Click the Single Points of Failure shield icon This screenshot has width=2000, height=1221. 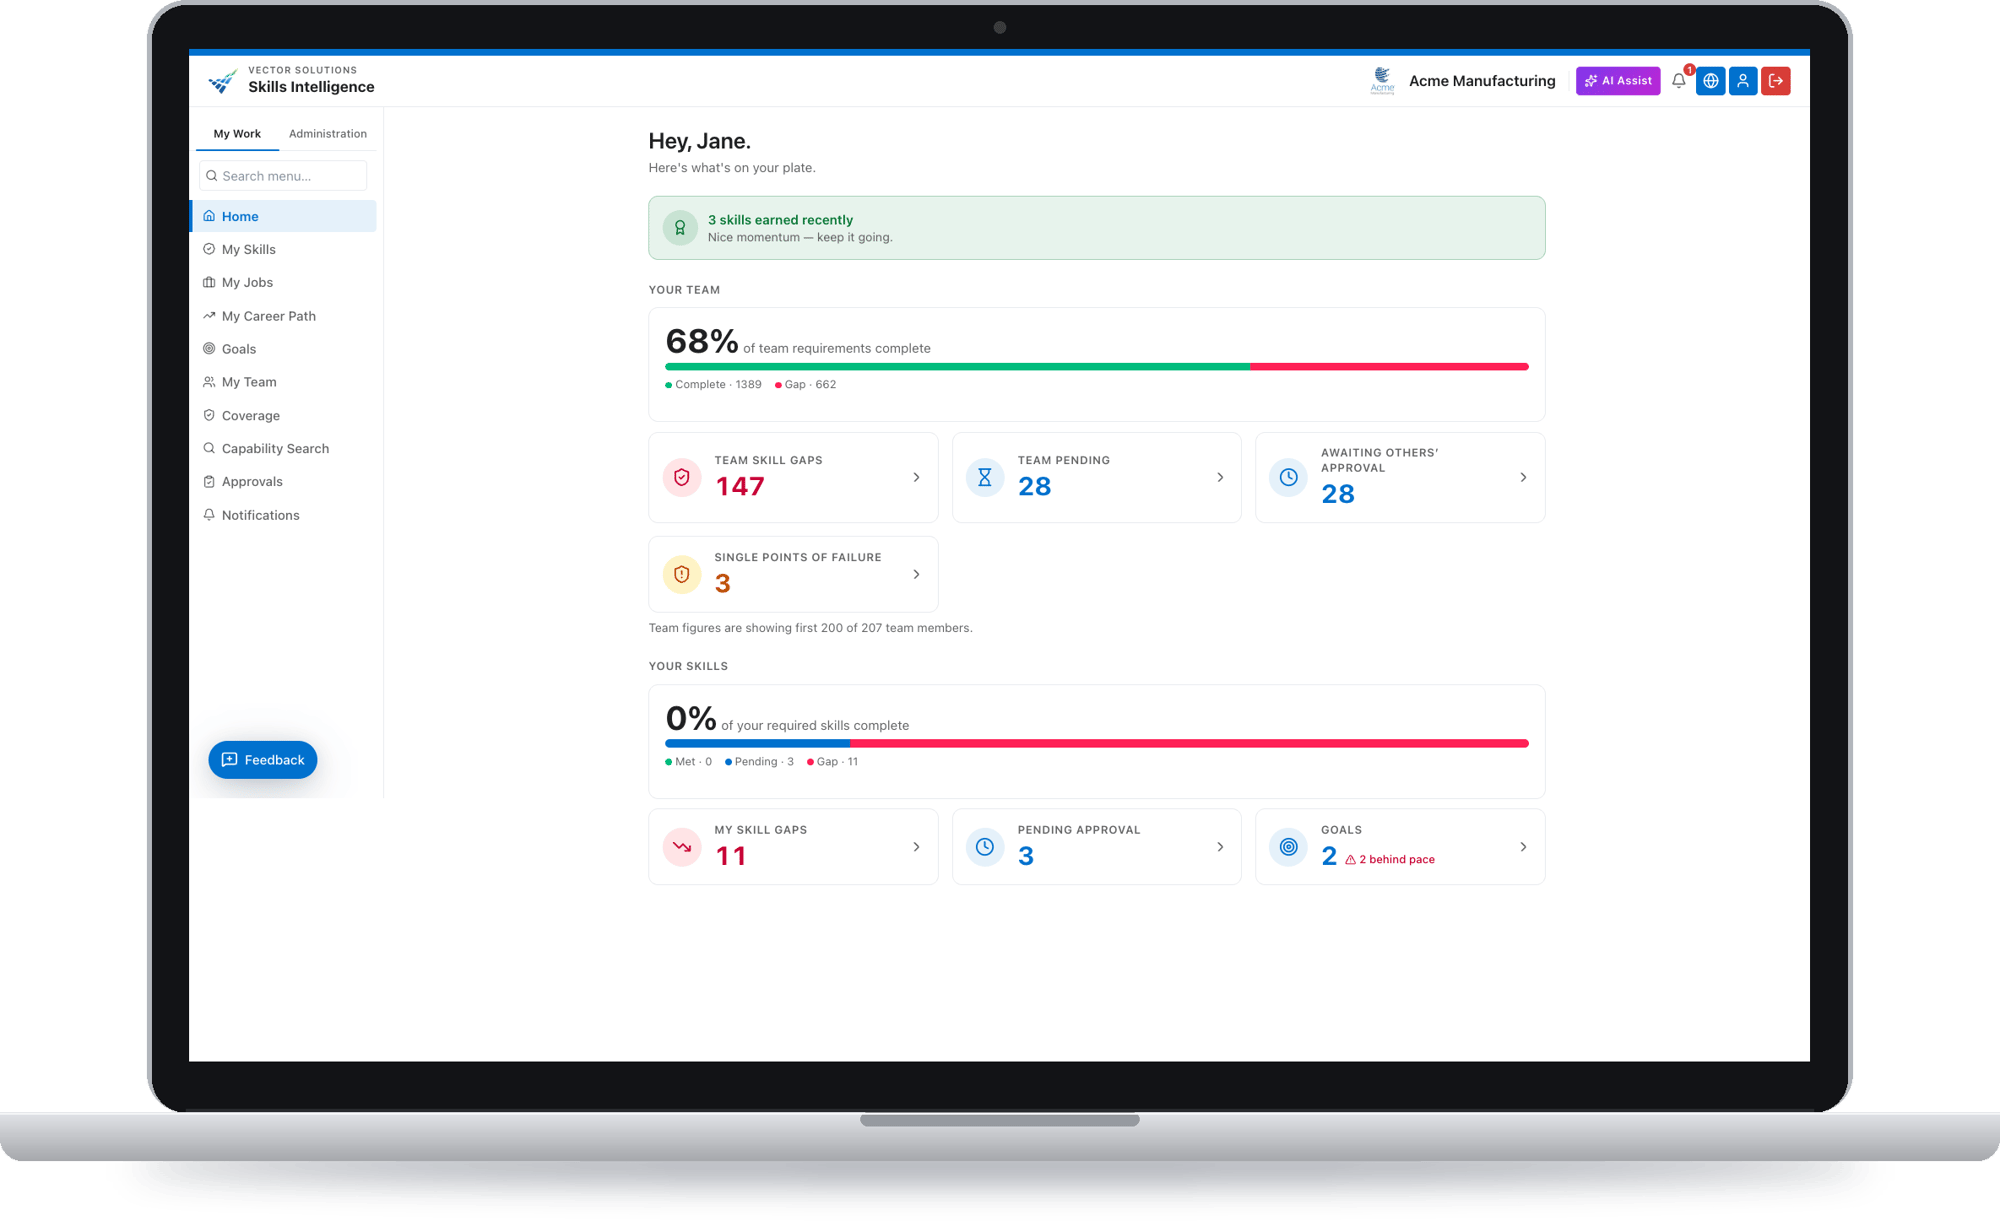(x=682, y=574)
